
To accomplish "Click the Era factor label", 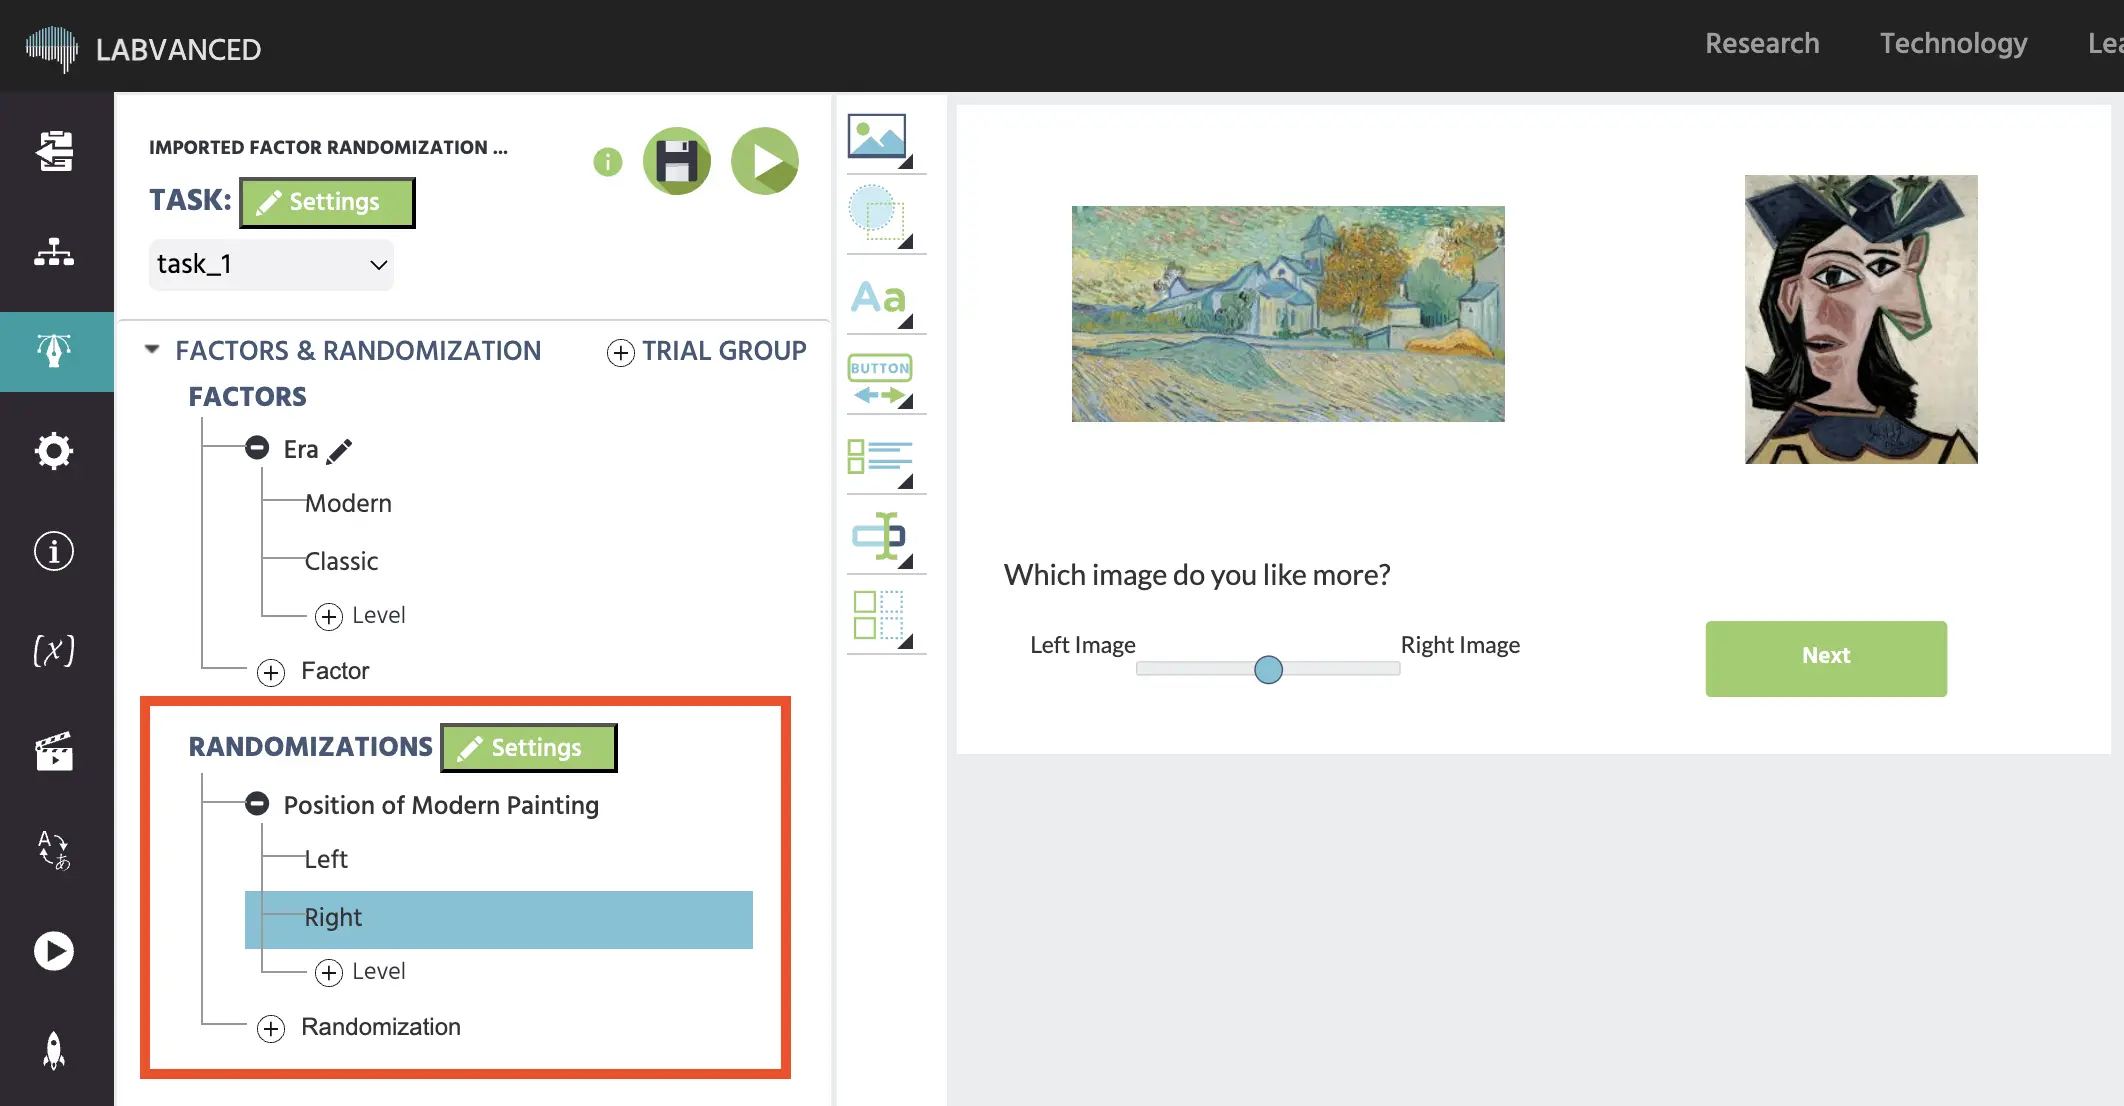I will pos(300,449).
